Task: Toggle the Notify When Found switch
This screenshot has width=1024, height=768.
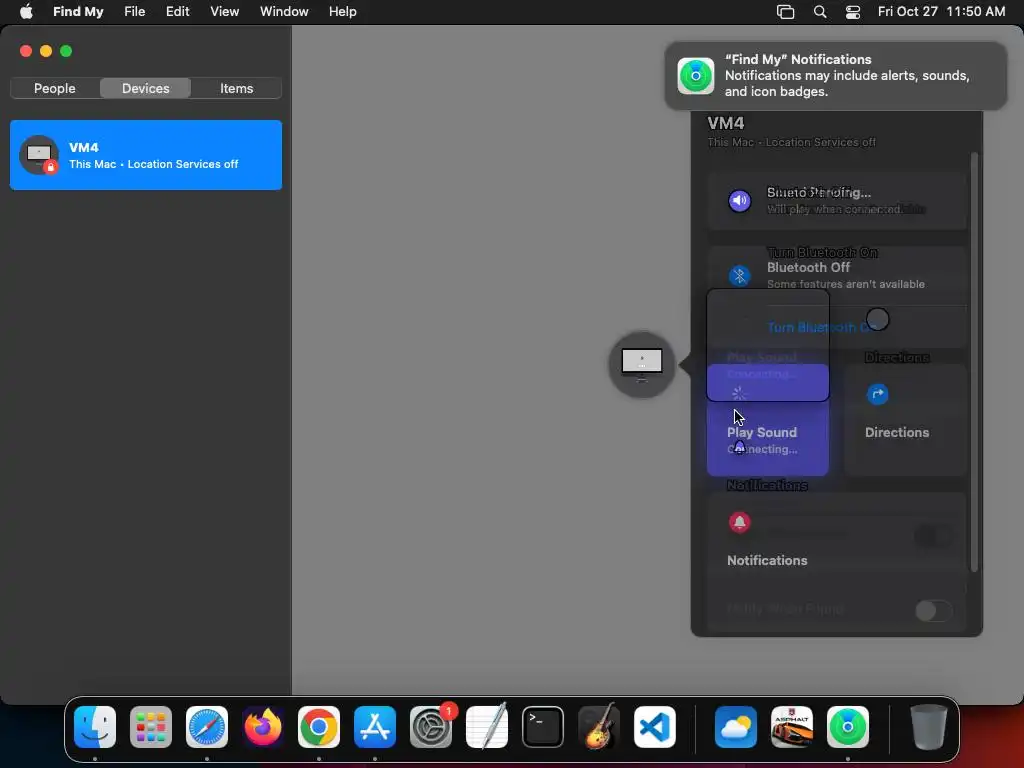Action: click(x=933, y=611)
